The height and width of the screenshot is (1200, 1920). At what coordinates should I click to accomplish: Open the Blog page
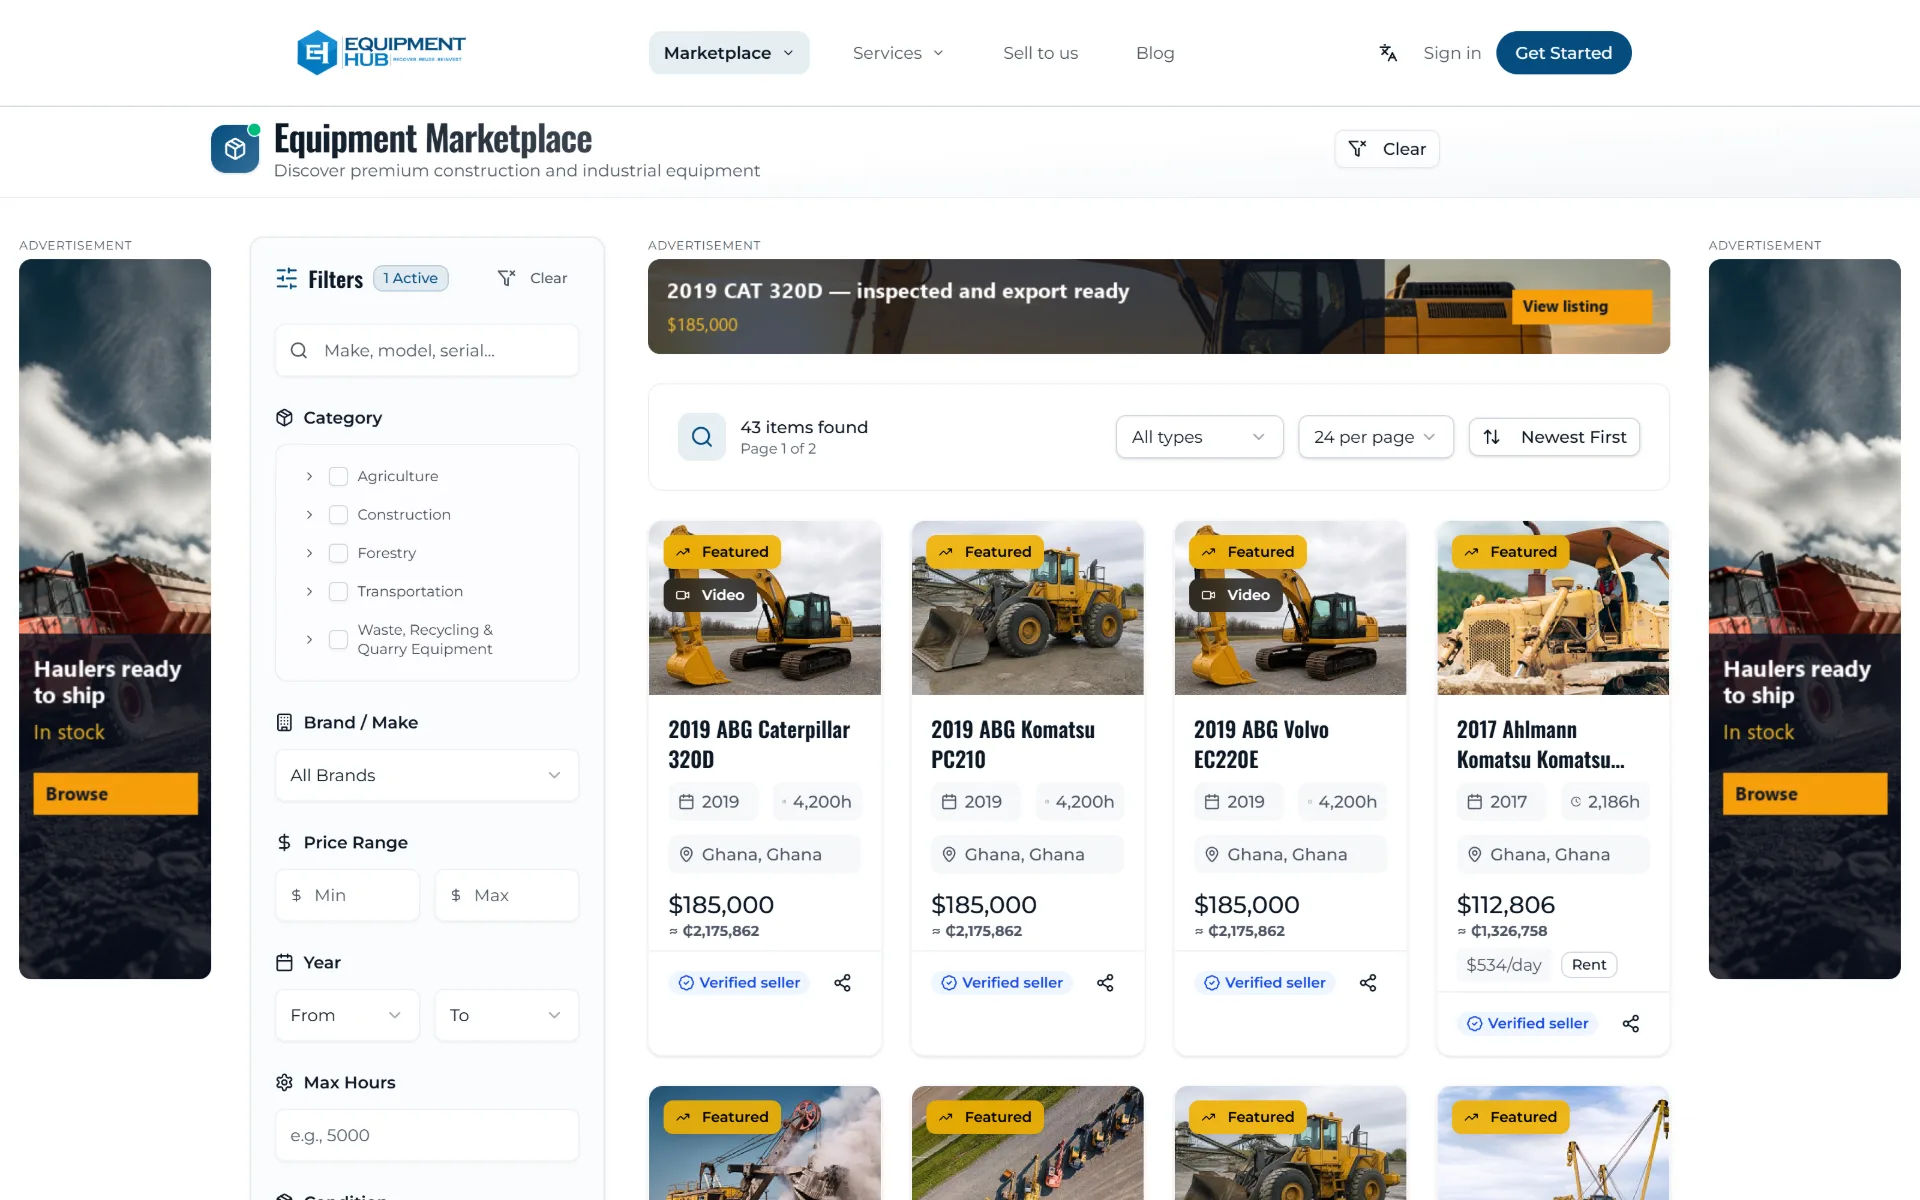tap(1155, 53)
